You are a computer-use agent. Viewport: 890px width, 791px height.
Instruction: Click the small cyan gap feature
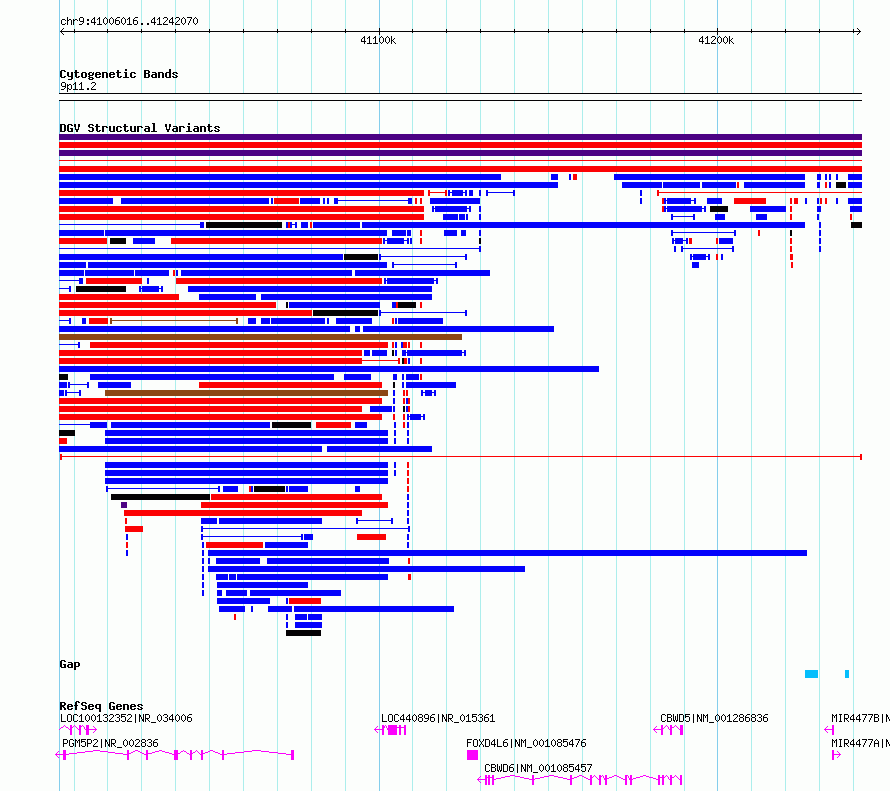point(847,674)
